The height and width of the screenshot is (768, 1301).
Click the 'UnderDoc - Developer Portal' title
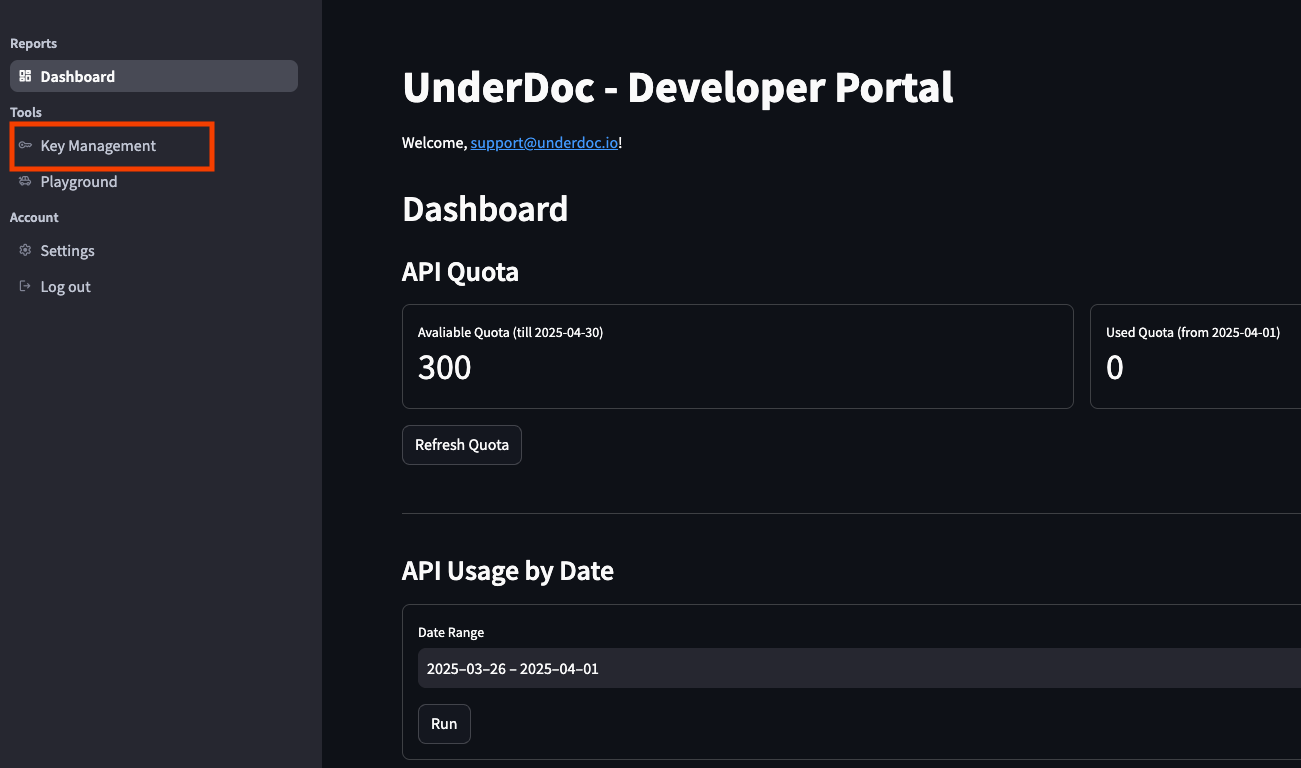[x=678, y=87]
